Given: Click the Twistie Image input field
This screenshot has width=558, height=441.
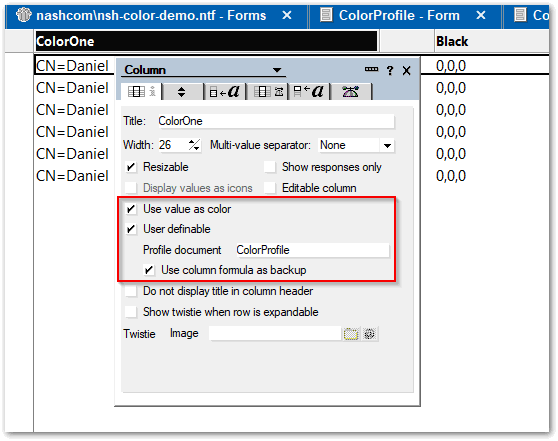Looking at the screenshot, I should click(x=275, y=334).
